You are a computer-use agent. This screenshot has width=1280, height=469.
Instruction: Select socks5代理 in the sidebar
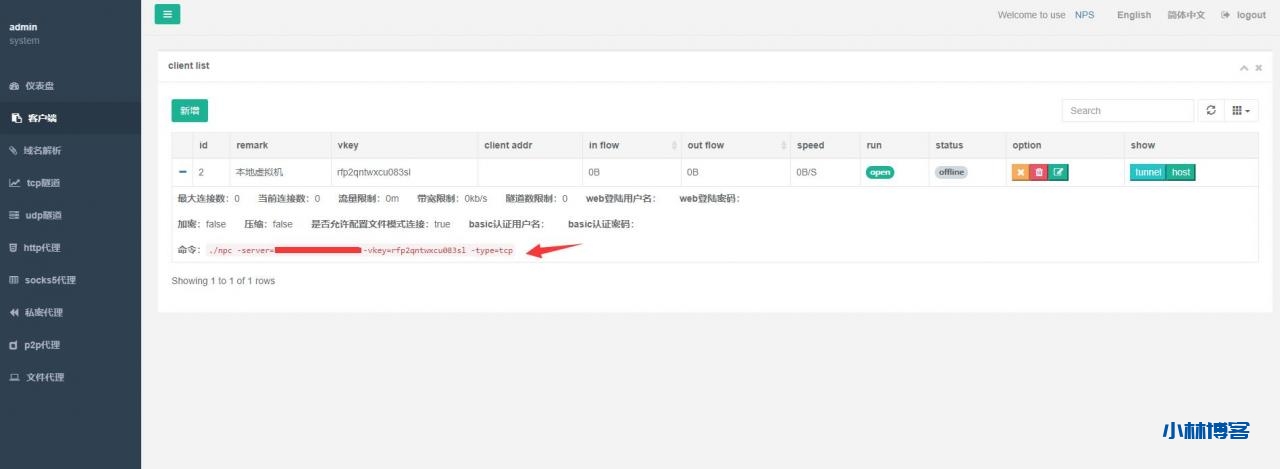coord(50,280)
